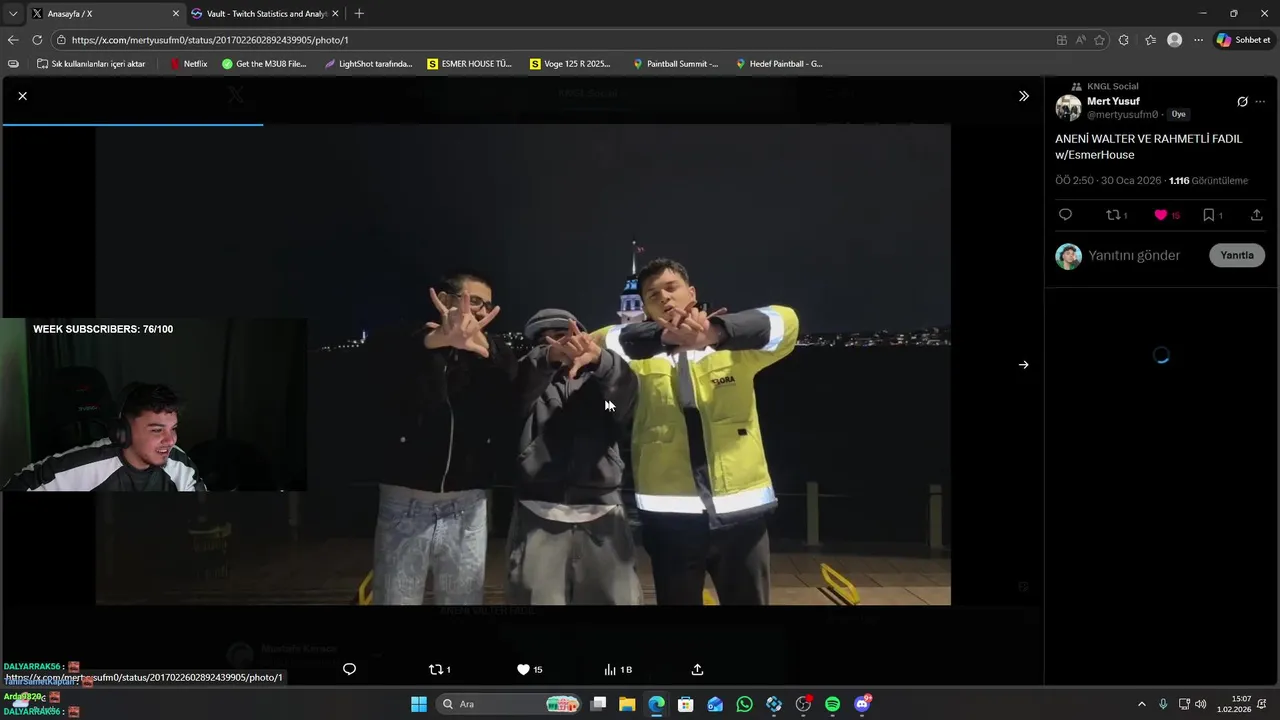1280x720 pixels.
Task: Click the @mertyusufm0 handle
Action: point(1122,115)
